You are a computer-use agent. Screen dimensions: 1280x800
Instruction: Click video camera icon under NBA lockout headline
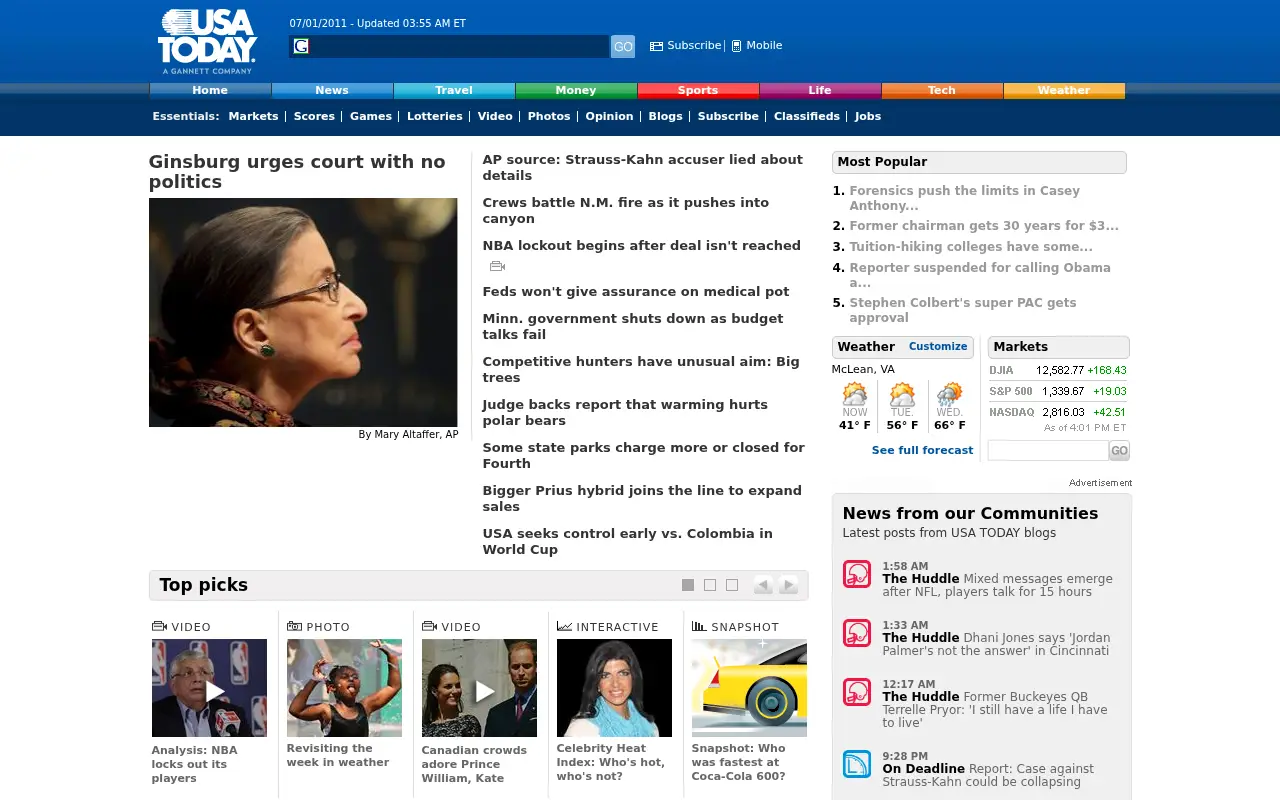click(497, 266)
